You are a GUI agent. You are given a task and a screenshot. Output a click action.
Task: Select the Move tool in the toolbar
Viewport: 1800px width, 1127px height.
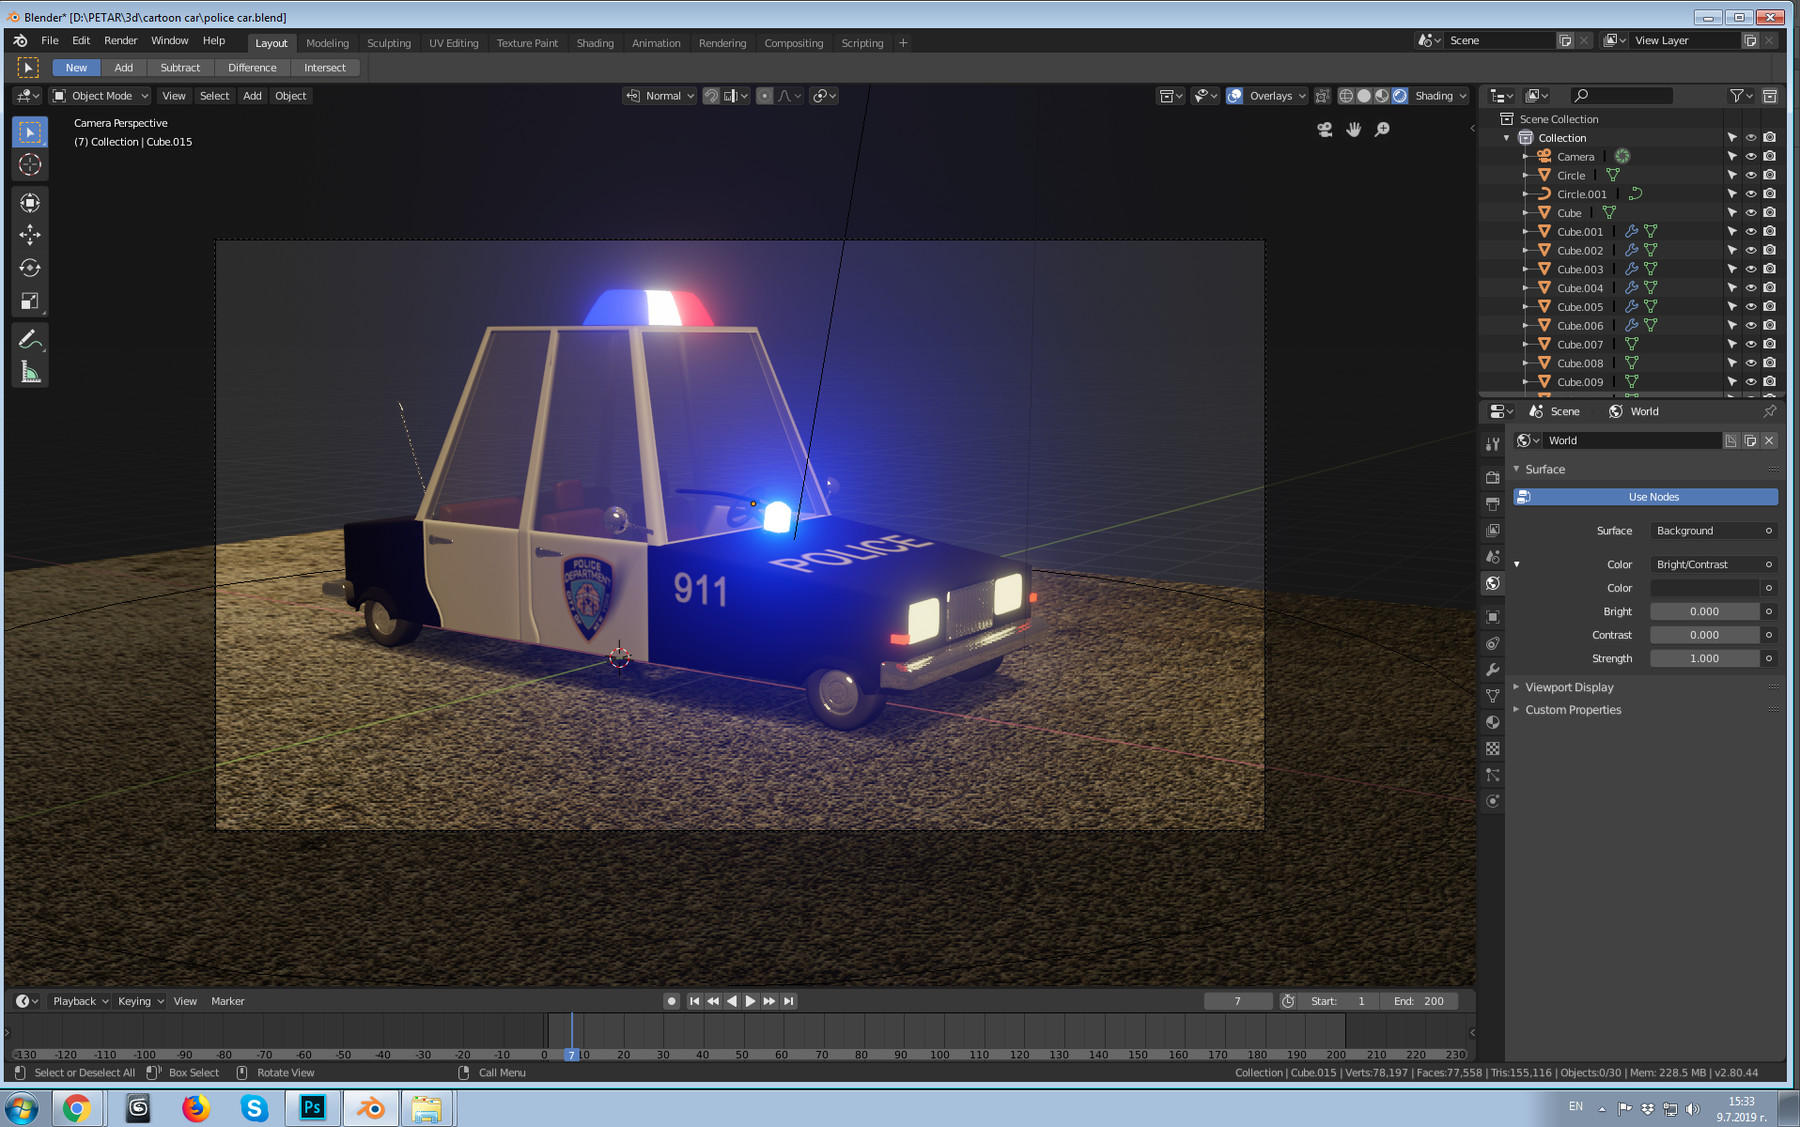[x=30, y=234]
